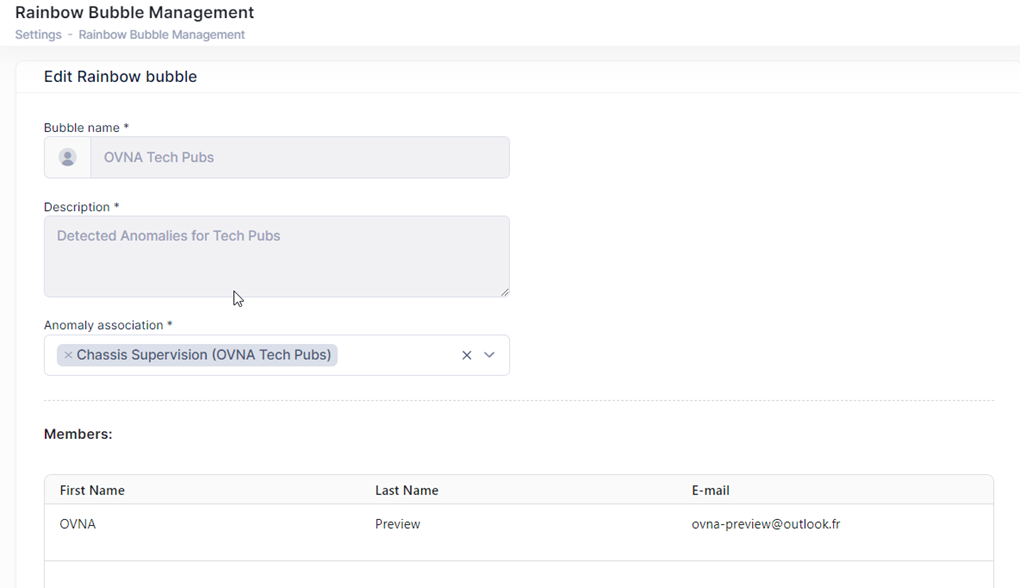This screenshot has width=1020, height=588.
Task: Select the Chassis Supervision (OVNA Tech Pubs) chip
Action: [203, 355]
